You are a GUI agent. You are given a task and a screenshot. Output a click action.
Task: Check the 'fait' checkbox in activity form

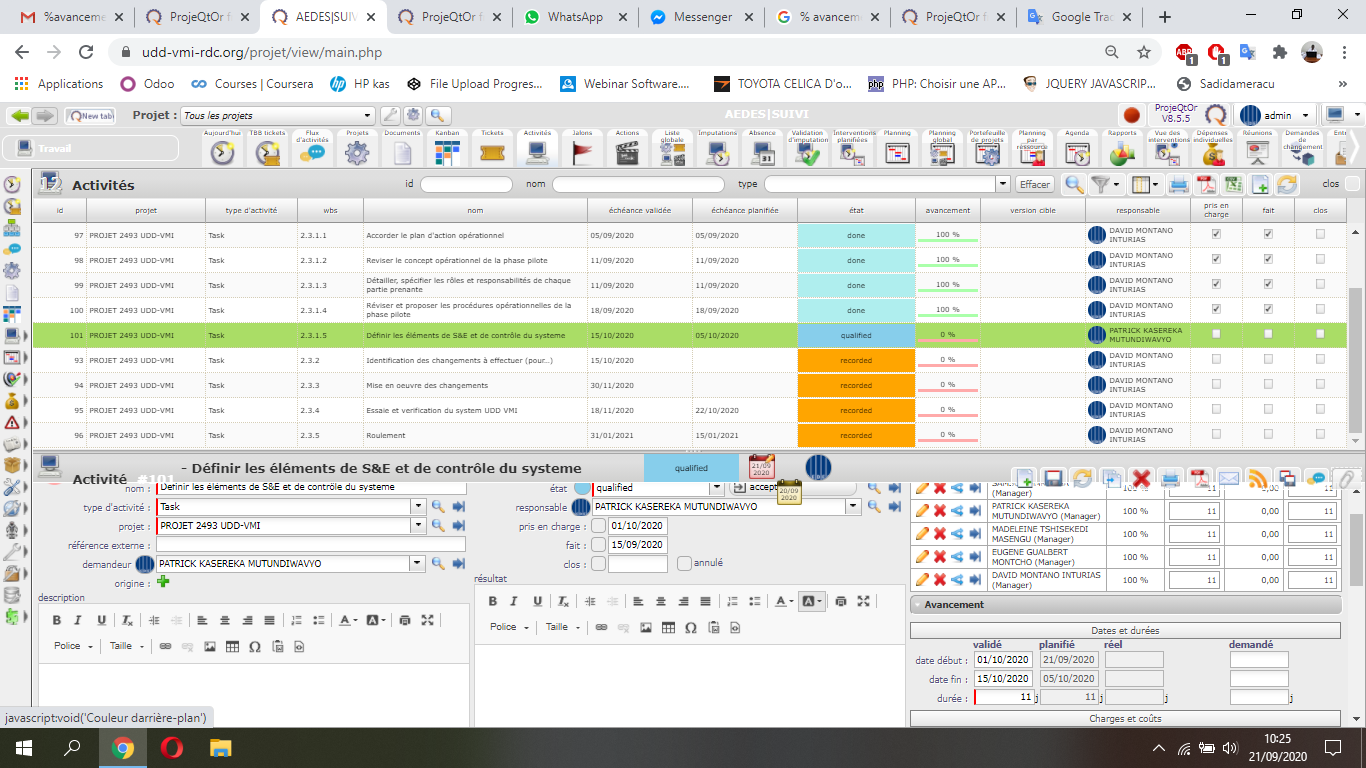click(x=598, y=545)
